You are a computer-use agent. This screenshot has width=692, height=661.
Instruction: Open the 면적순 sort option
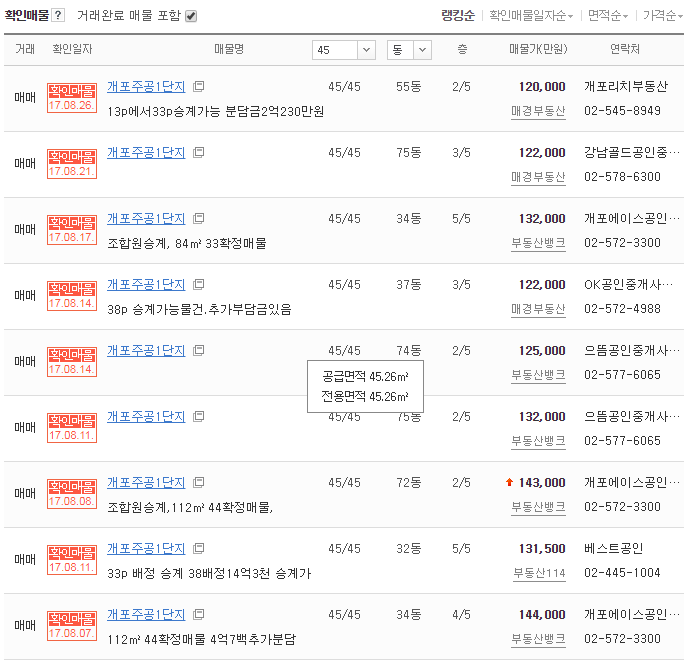pyautogui.click(x=608, y=16)
